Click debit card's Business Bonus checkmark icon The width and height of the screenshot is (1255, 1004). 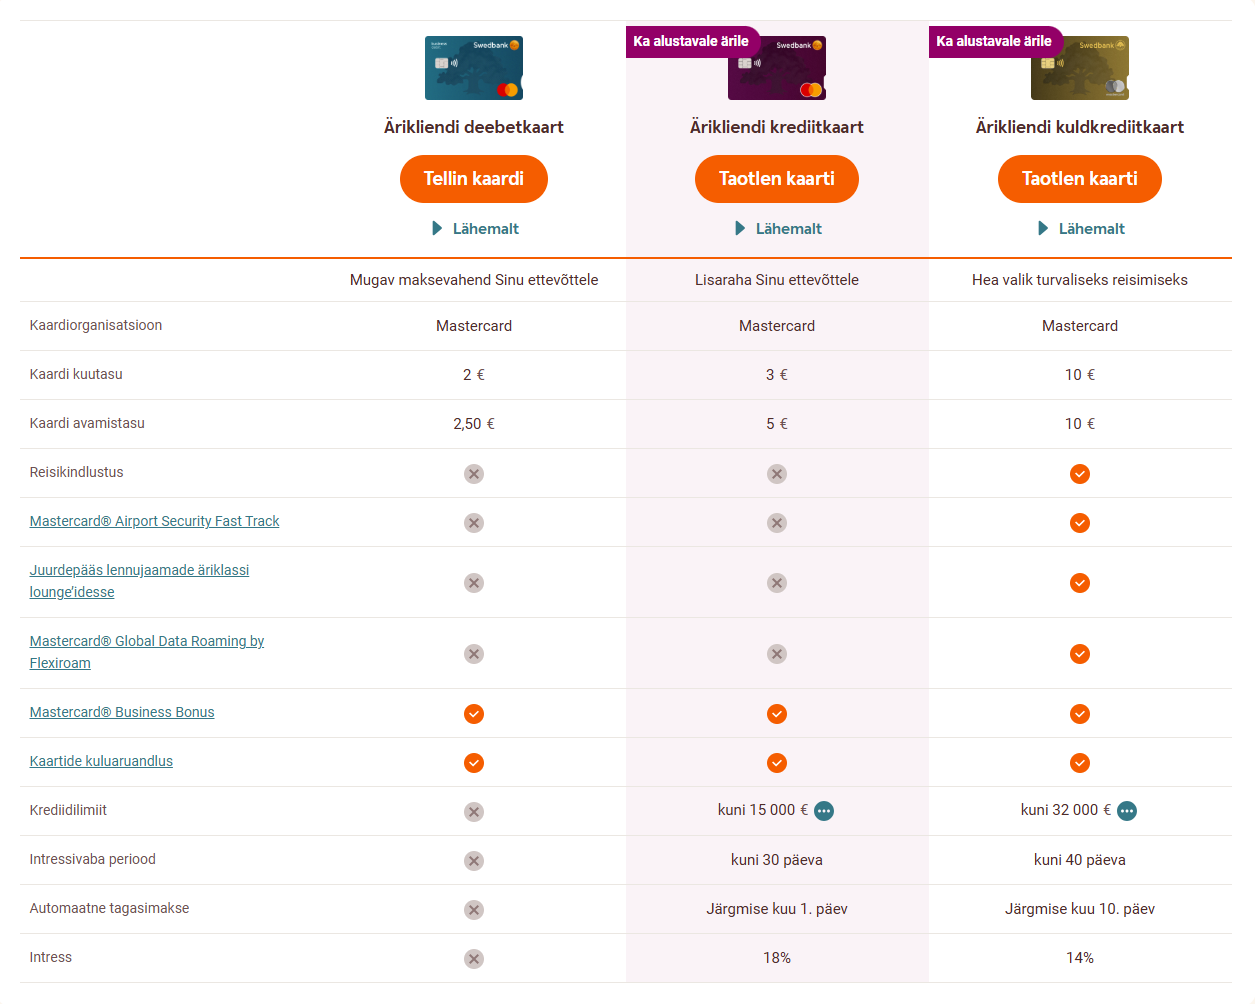[474, 714]
